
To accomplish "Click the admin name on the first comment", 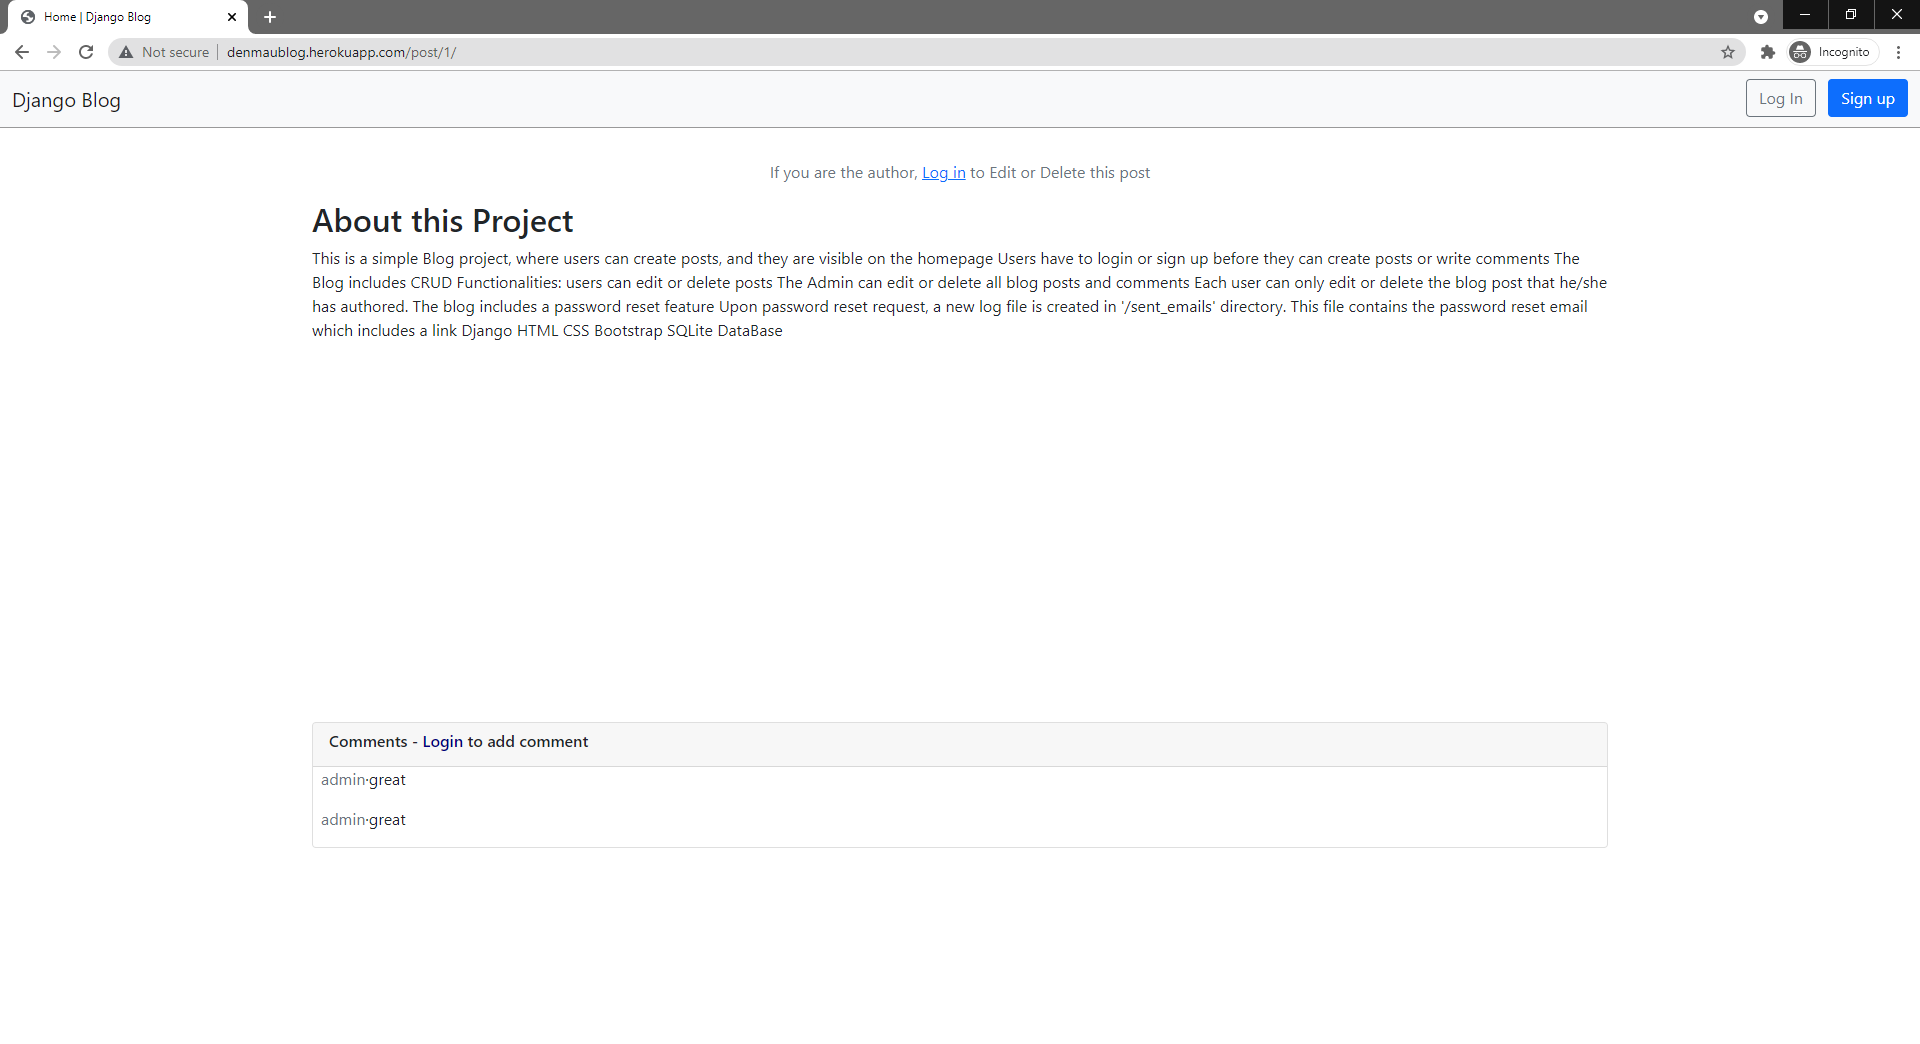I will [x=342, y=779].
